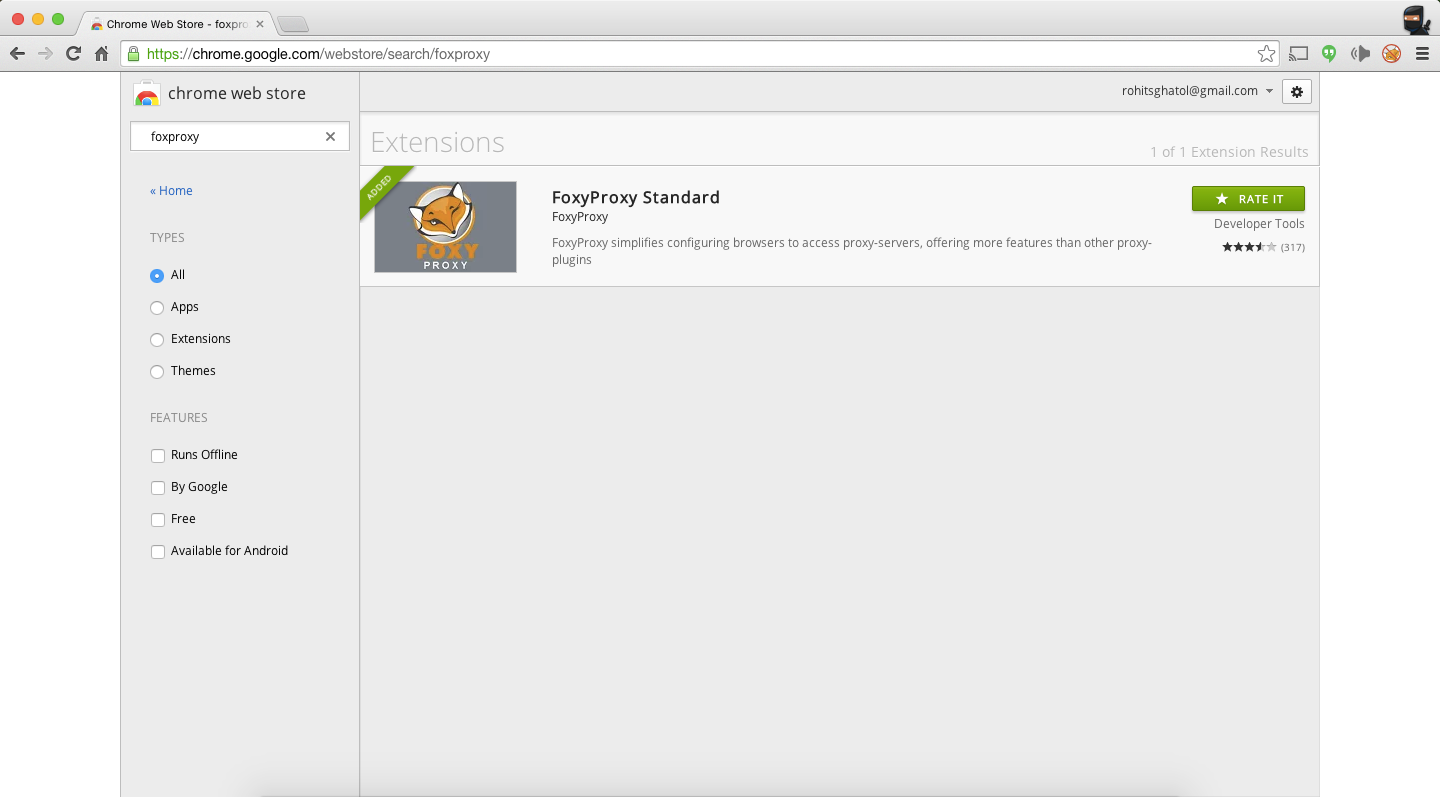Click the green RATE IT button
Screen dimensions: 1440x797
coord(1248,199)
